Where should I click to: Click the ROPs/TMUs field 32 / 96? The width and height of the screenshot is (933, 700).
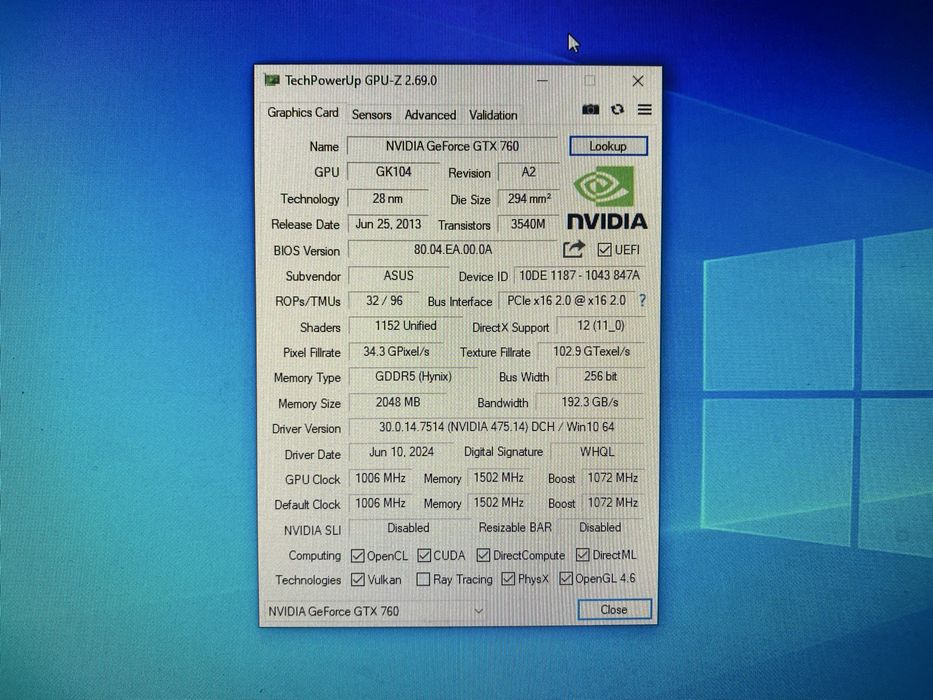[384, 301]
